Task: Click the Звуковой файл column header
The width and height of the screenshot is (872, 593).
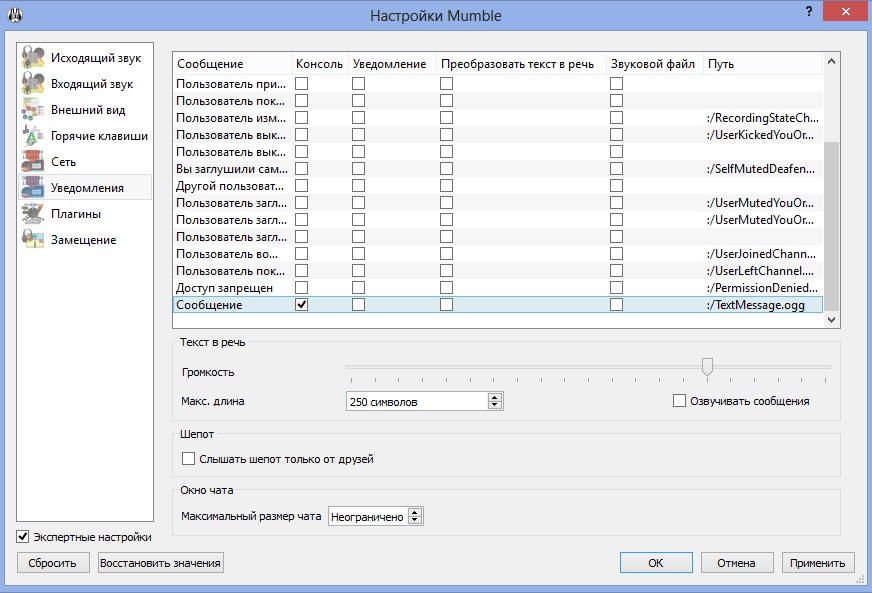Action: (x=653, y=64)
